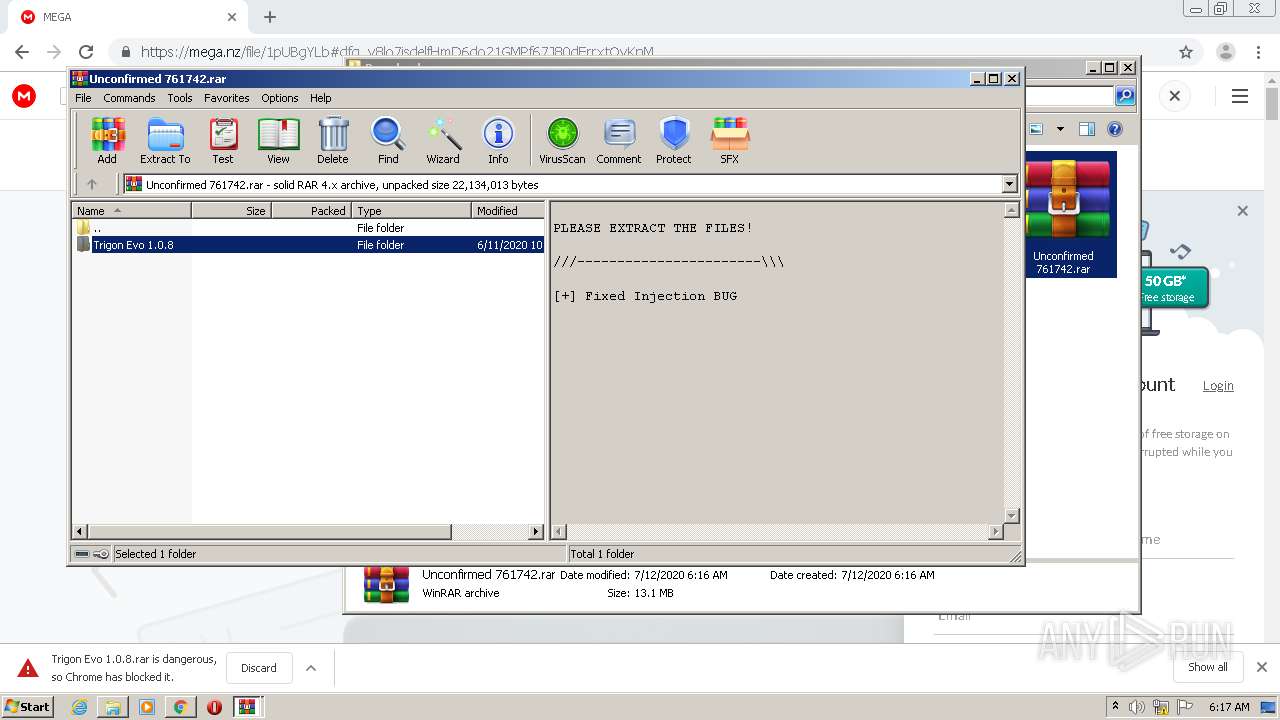Viewport: 1280px width, 720px height.
Task: Sort by Modified column header
Action: pos(508,210)
